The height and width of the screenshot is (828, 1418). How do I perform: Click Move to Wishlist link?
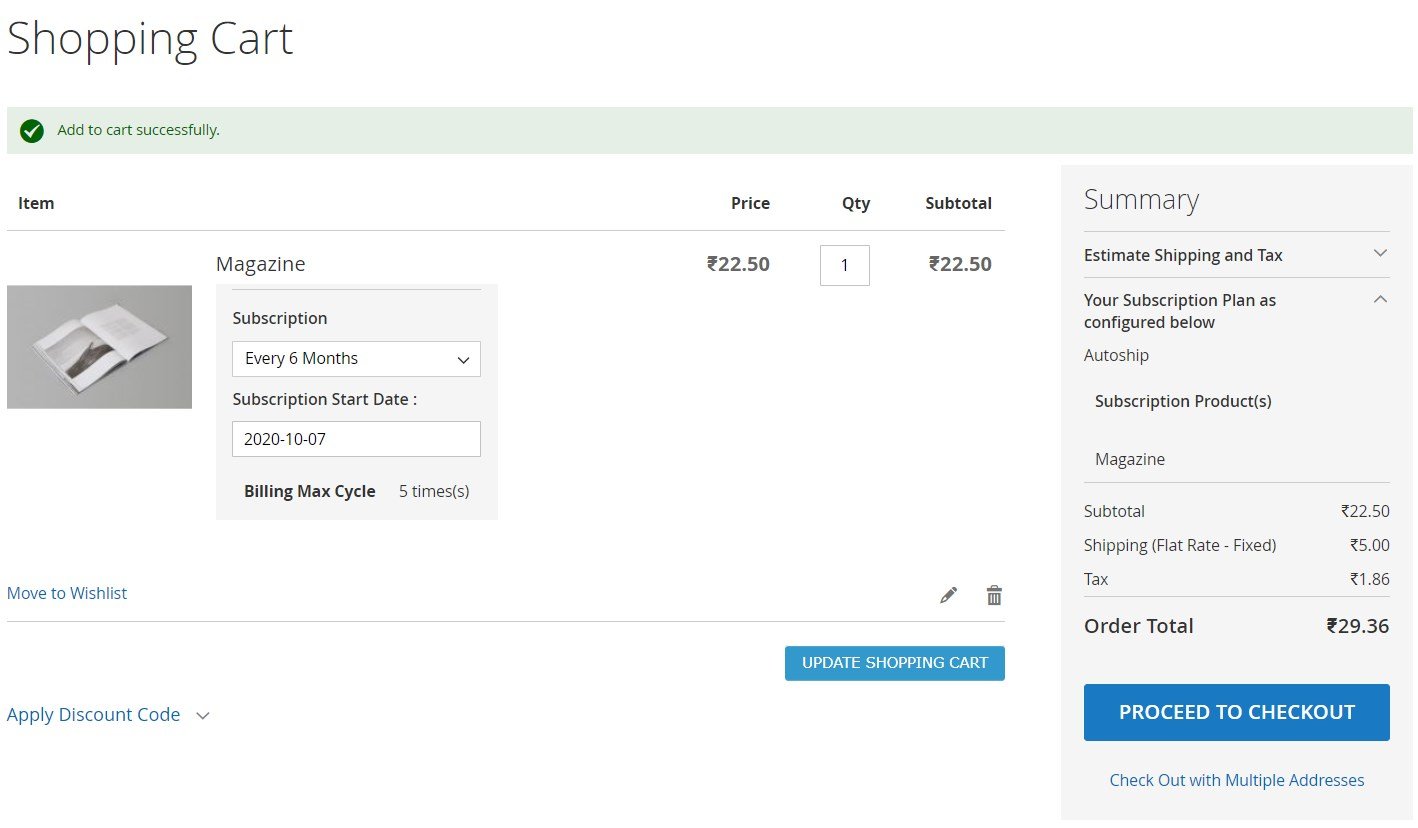pyautogui.click(x=67, y=593)
